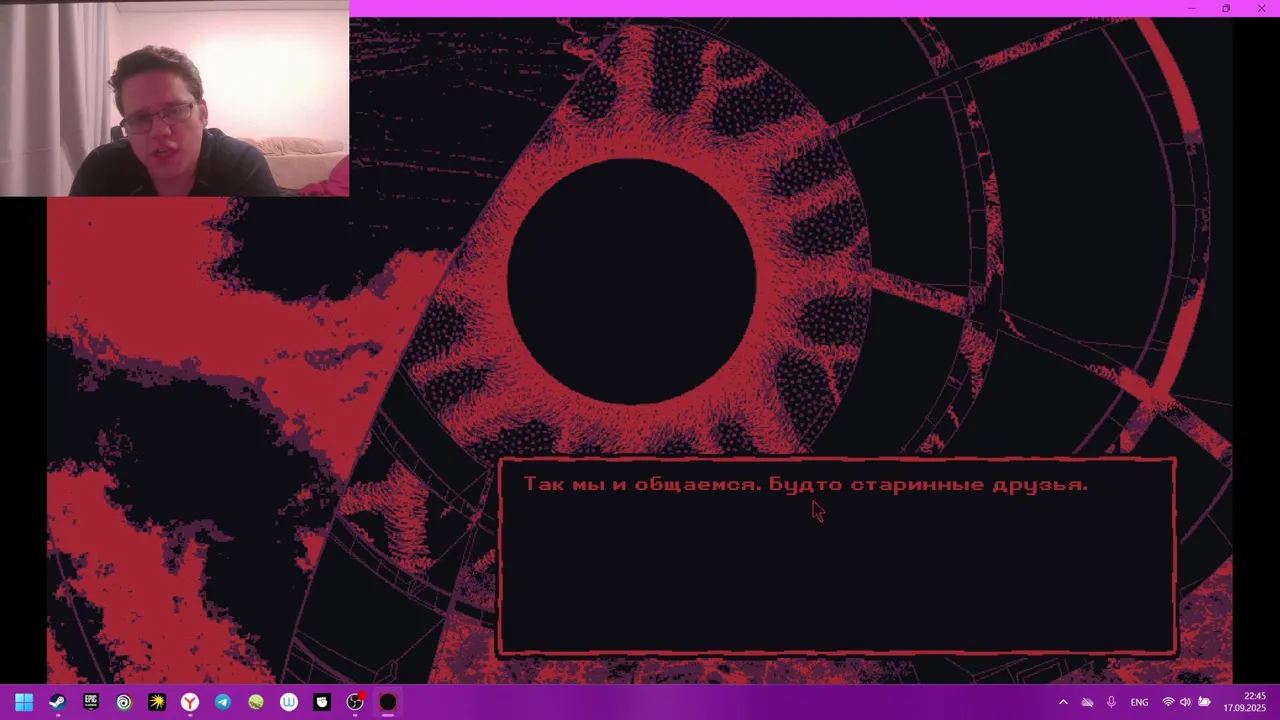This screenshot has width=1280, height=720.
Task: Click inside the red-bordered dialogue box
Action: click(x=837, y=557)
